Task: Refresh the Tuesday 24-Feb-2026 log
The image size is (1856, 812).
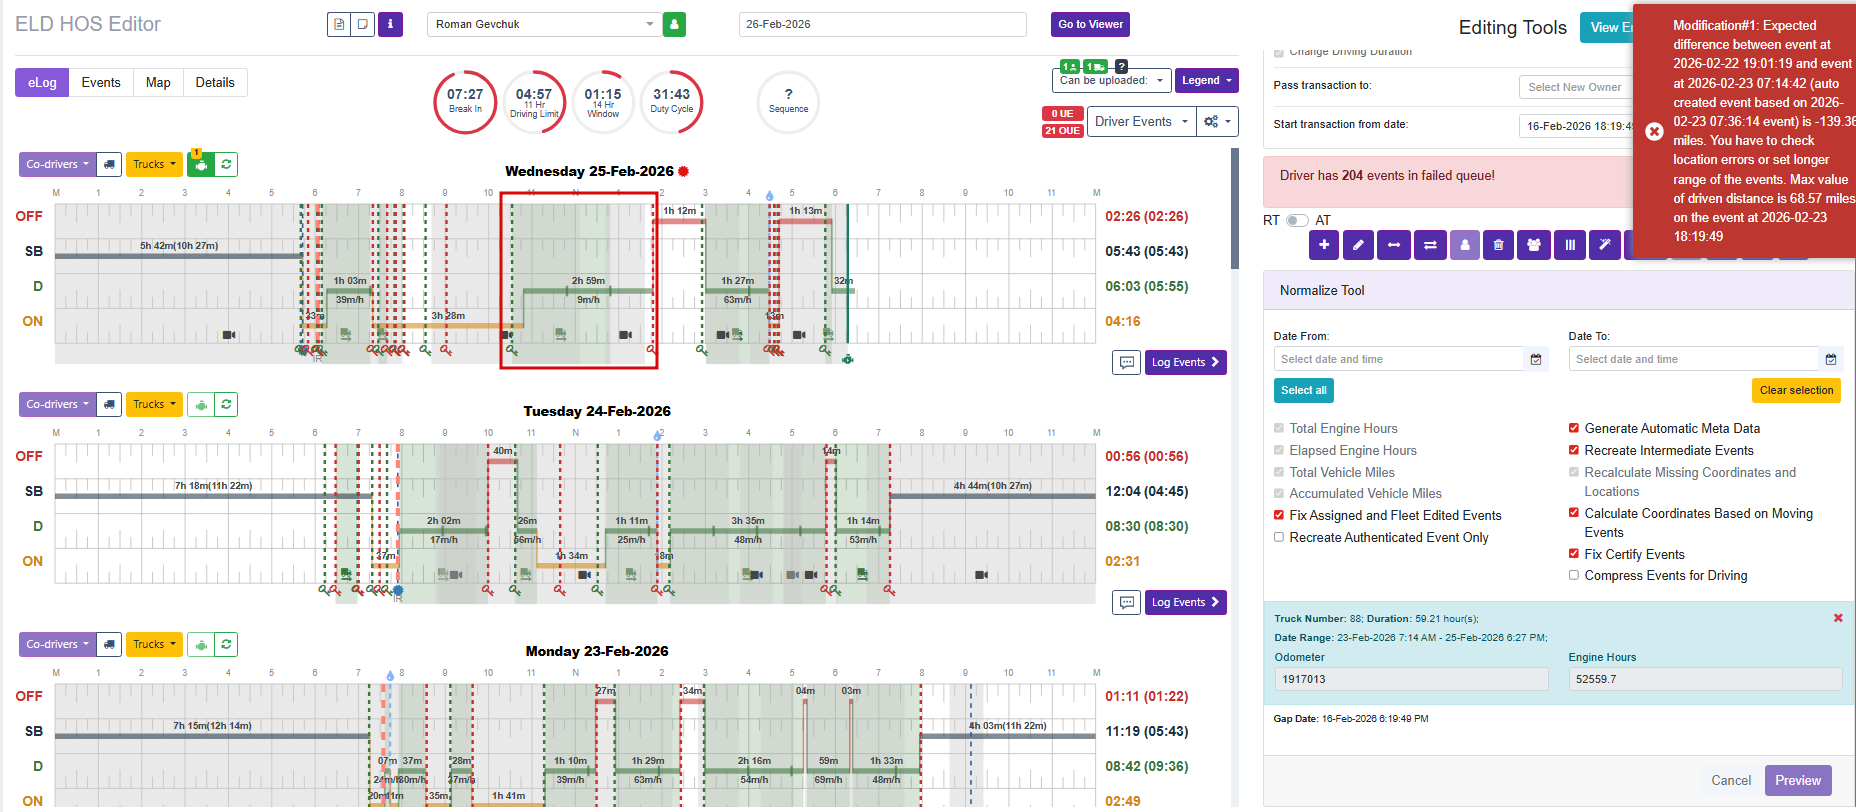Action: coord(227,404)
